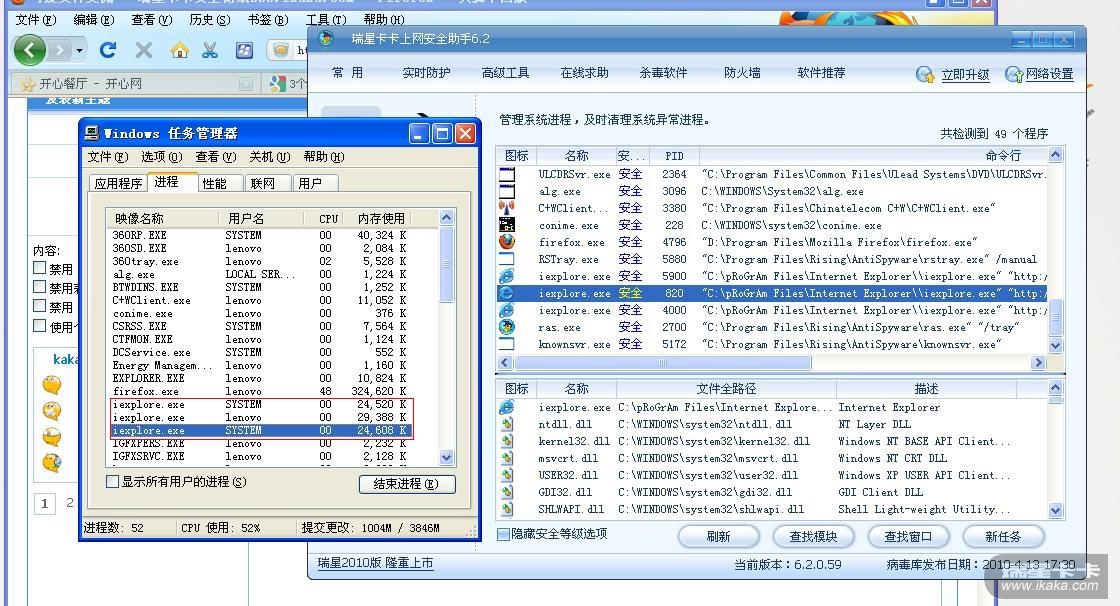The image size is (1120, 606).
Task: Click the ras.exe icon in Rising process list
Action: [506, 327]
